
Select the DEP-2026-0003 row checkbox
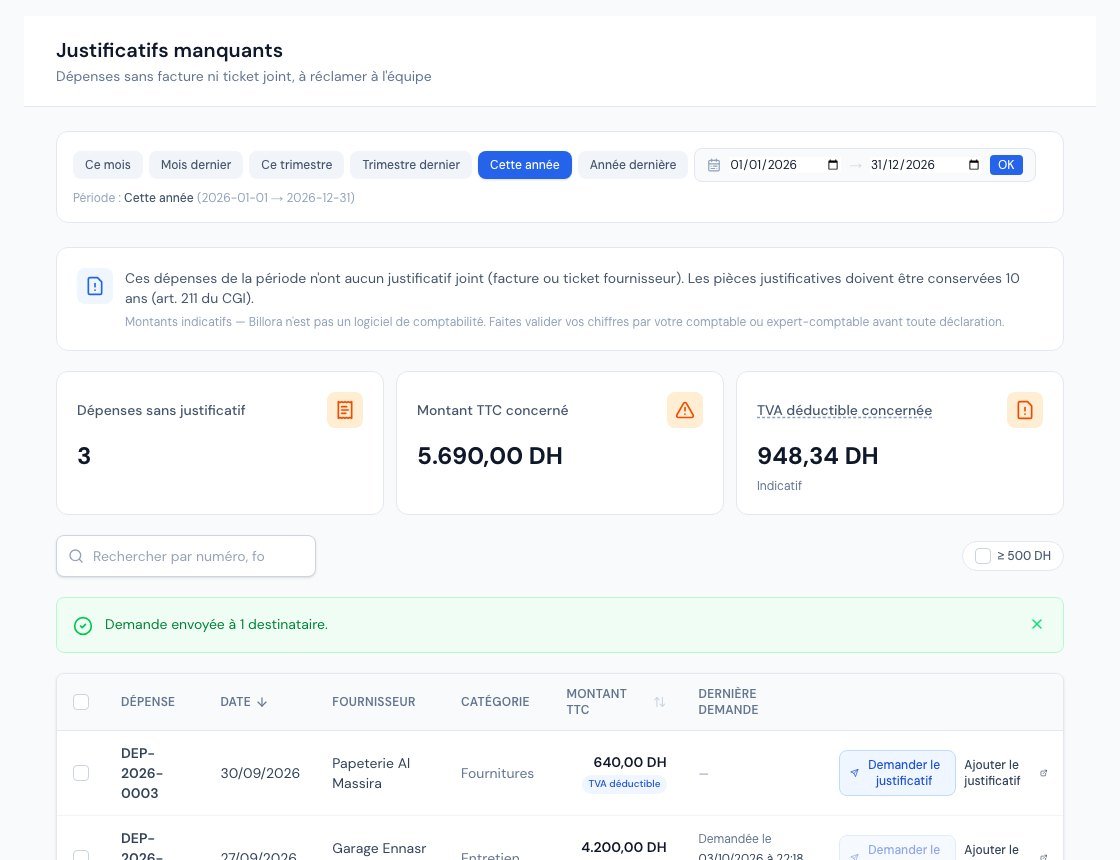tap(81, 773)
